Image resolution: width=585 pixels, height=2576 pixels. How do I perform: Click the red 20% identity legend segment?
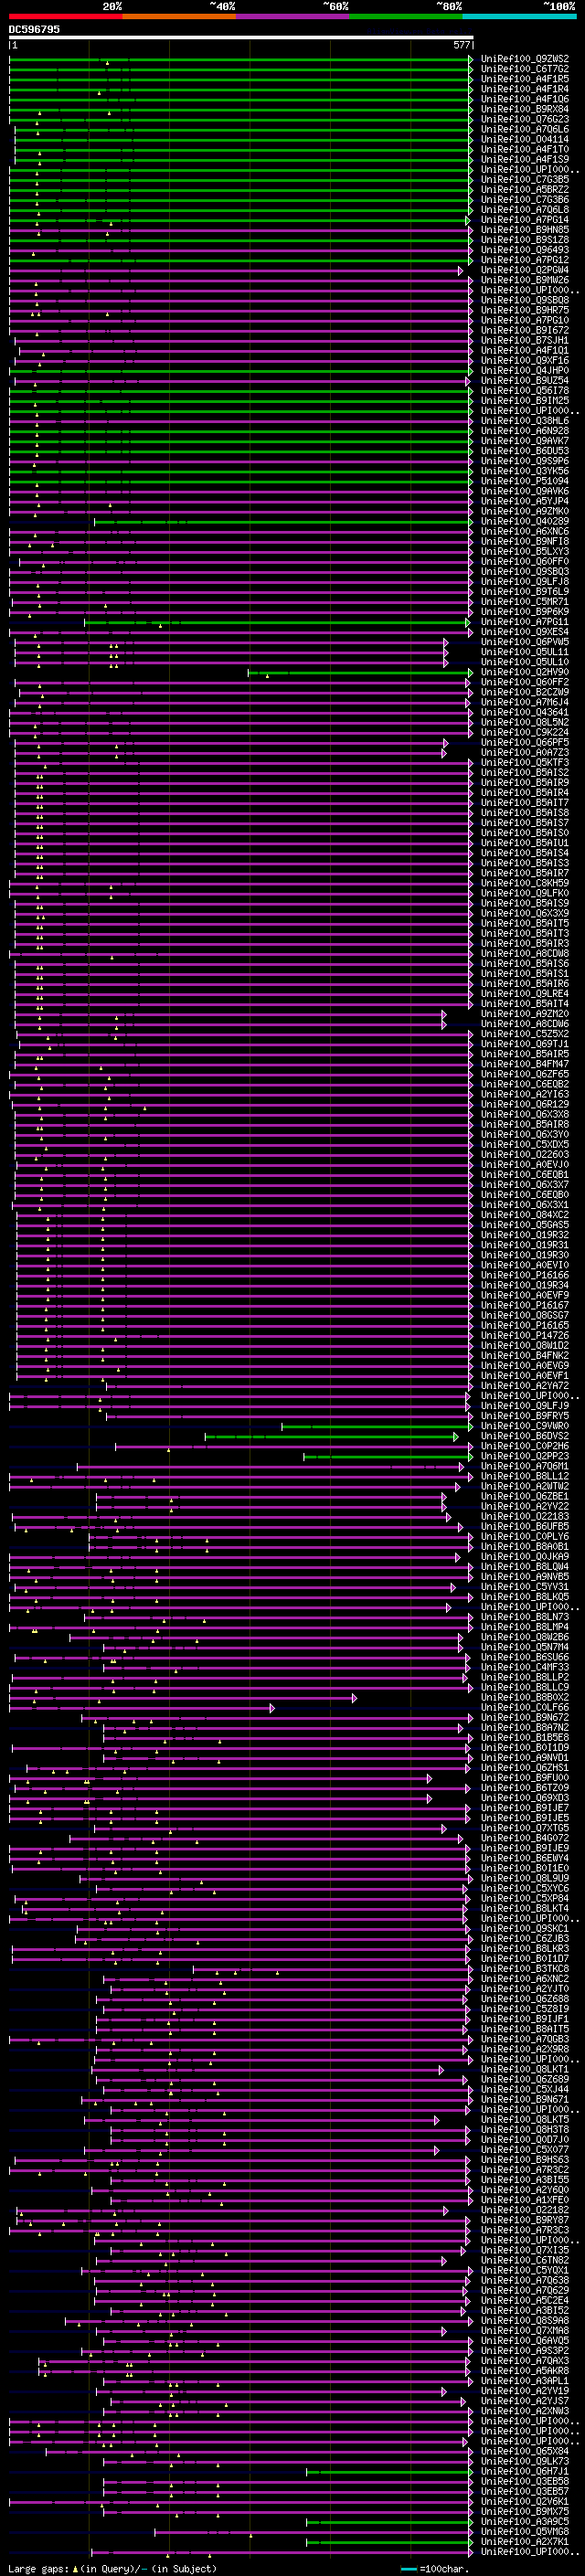pos(65,16)
